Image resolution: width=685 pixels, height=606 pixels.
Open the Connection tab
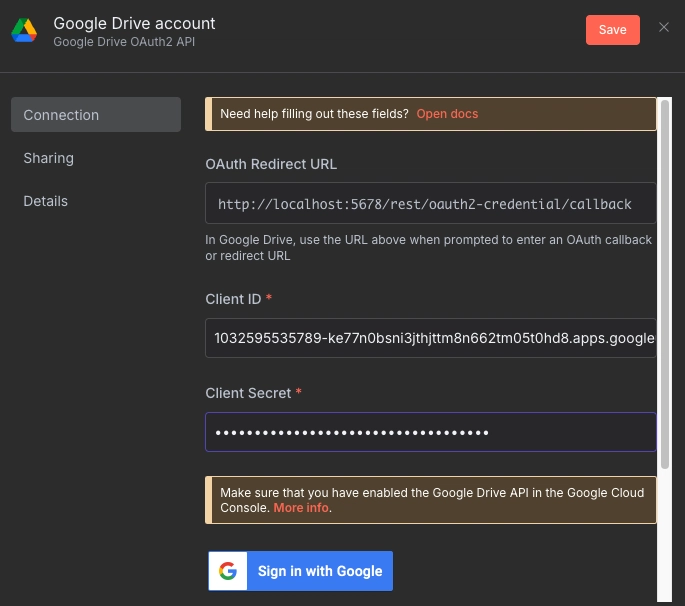(96, 115)
